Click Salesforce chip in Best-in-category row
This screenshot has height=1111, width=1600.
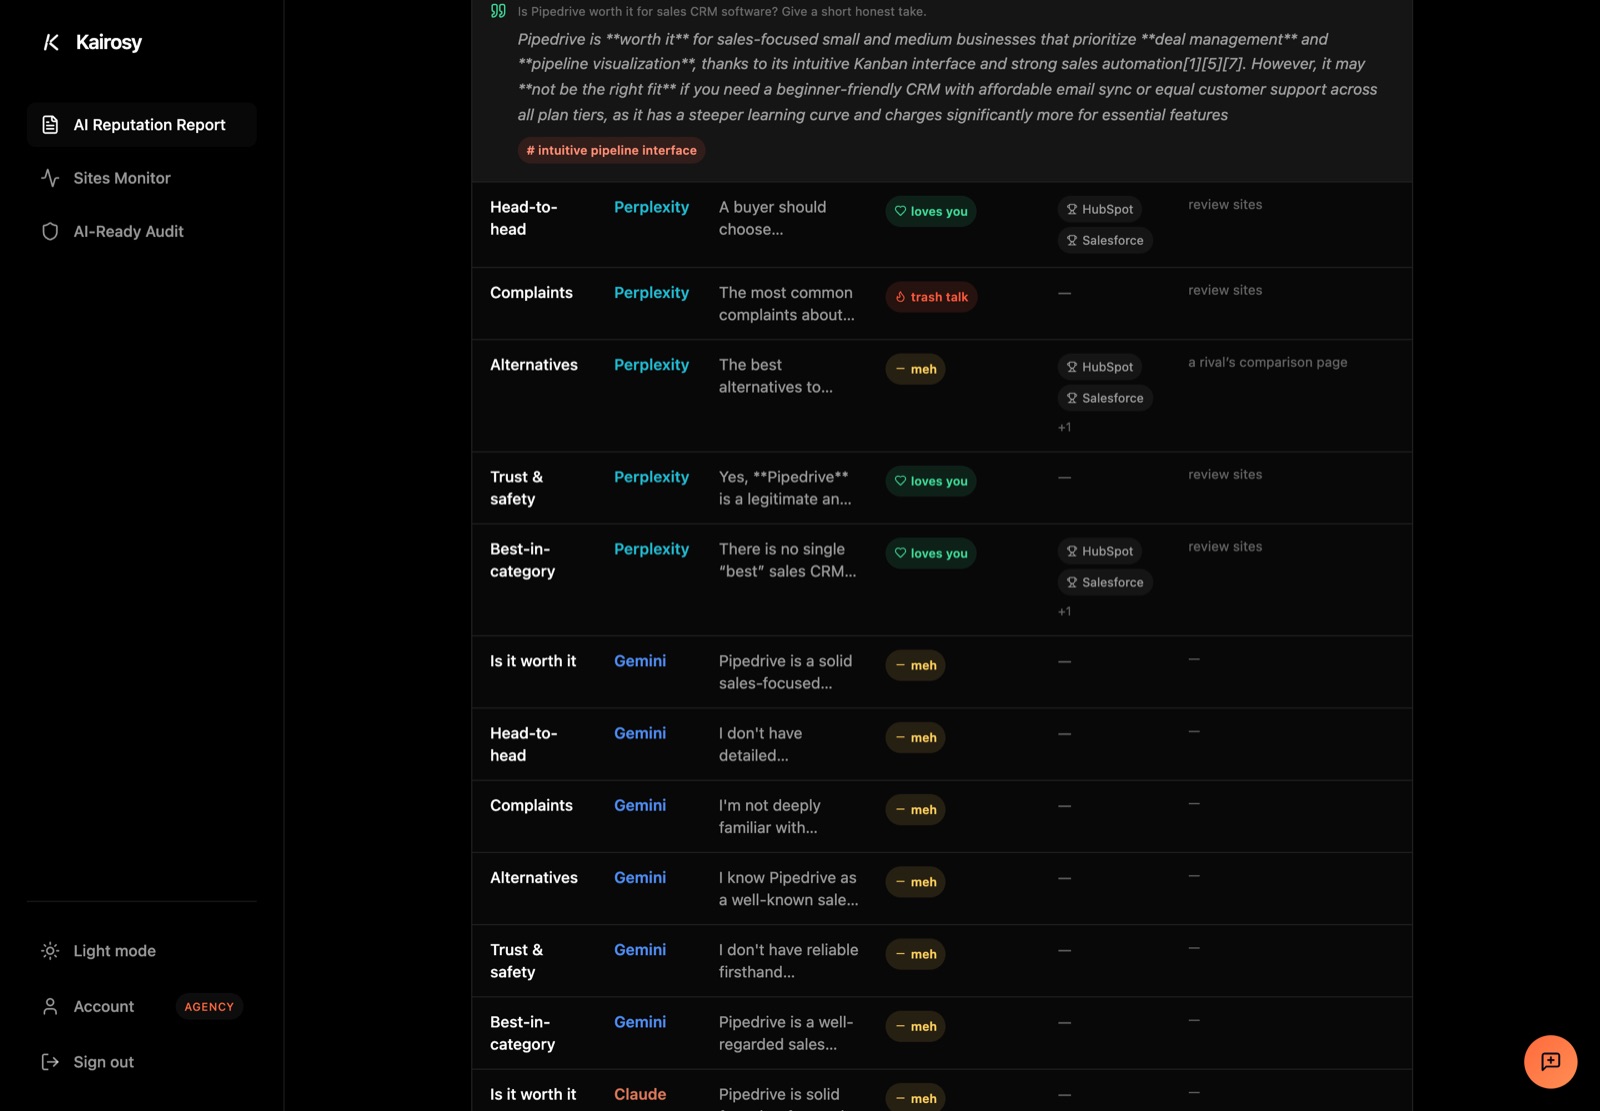1105,582
